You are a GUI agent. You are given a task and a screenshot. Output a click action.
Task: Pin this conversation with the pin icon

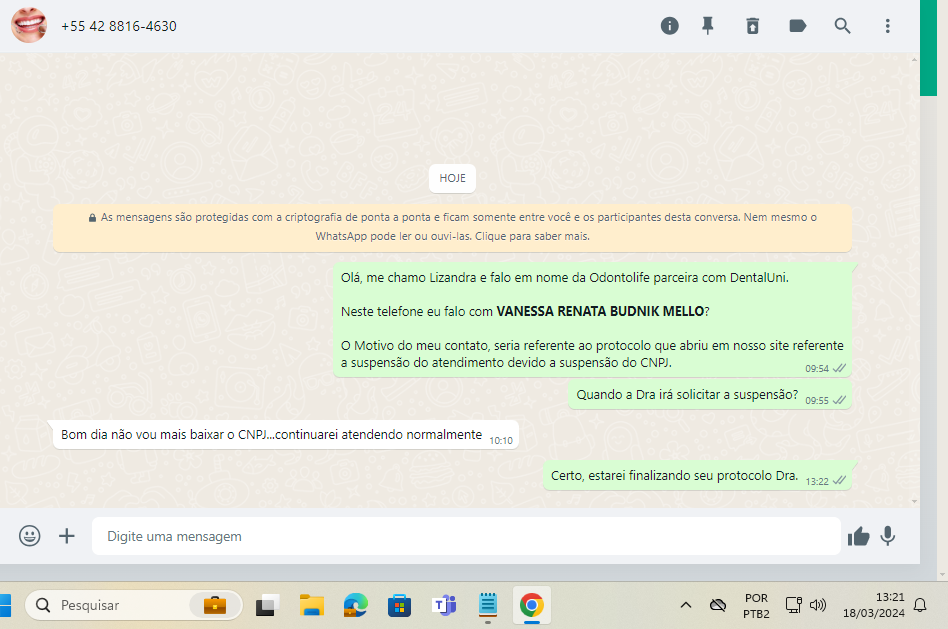click(707, 26)
